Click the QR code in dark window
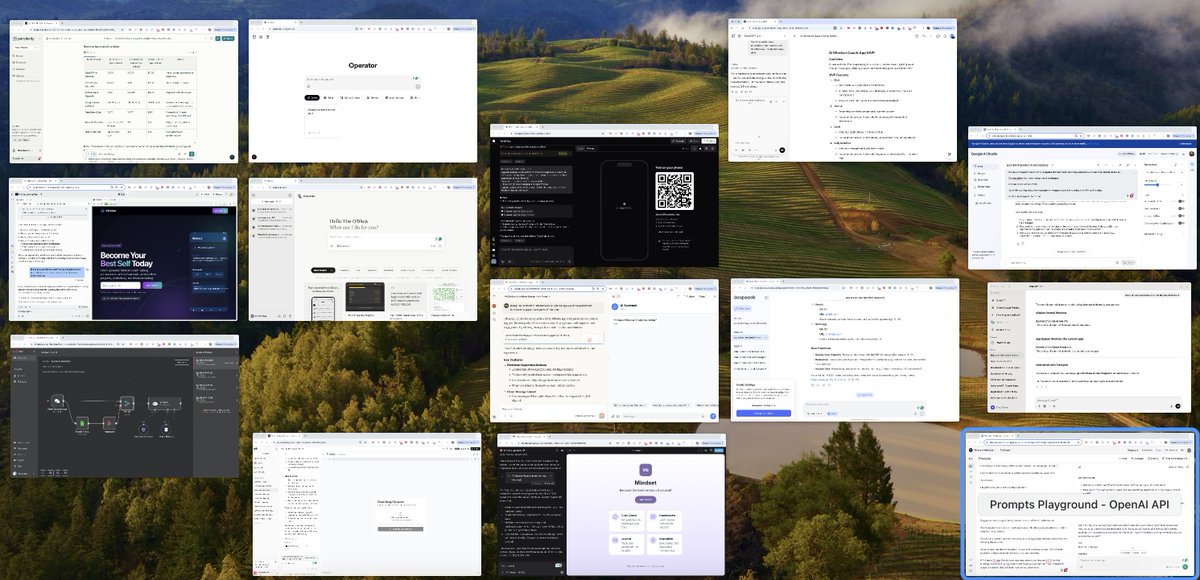Screen dimensions: 1200x580 point(674,191)
